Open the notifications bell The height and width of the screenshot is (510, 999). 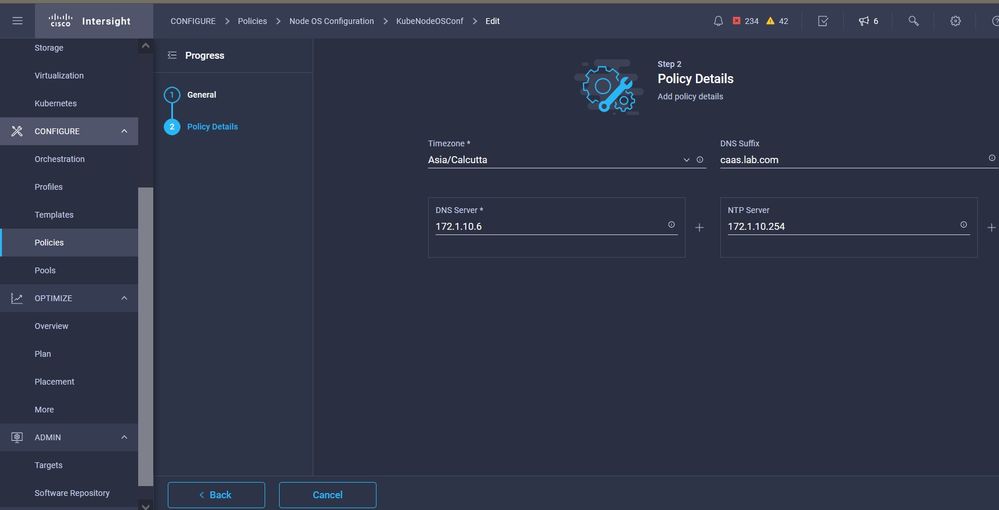pos(718,21)
